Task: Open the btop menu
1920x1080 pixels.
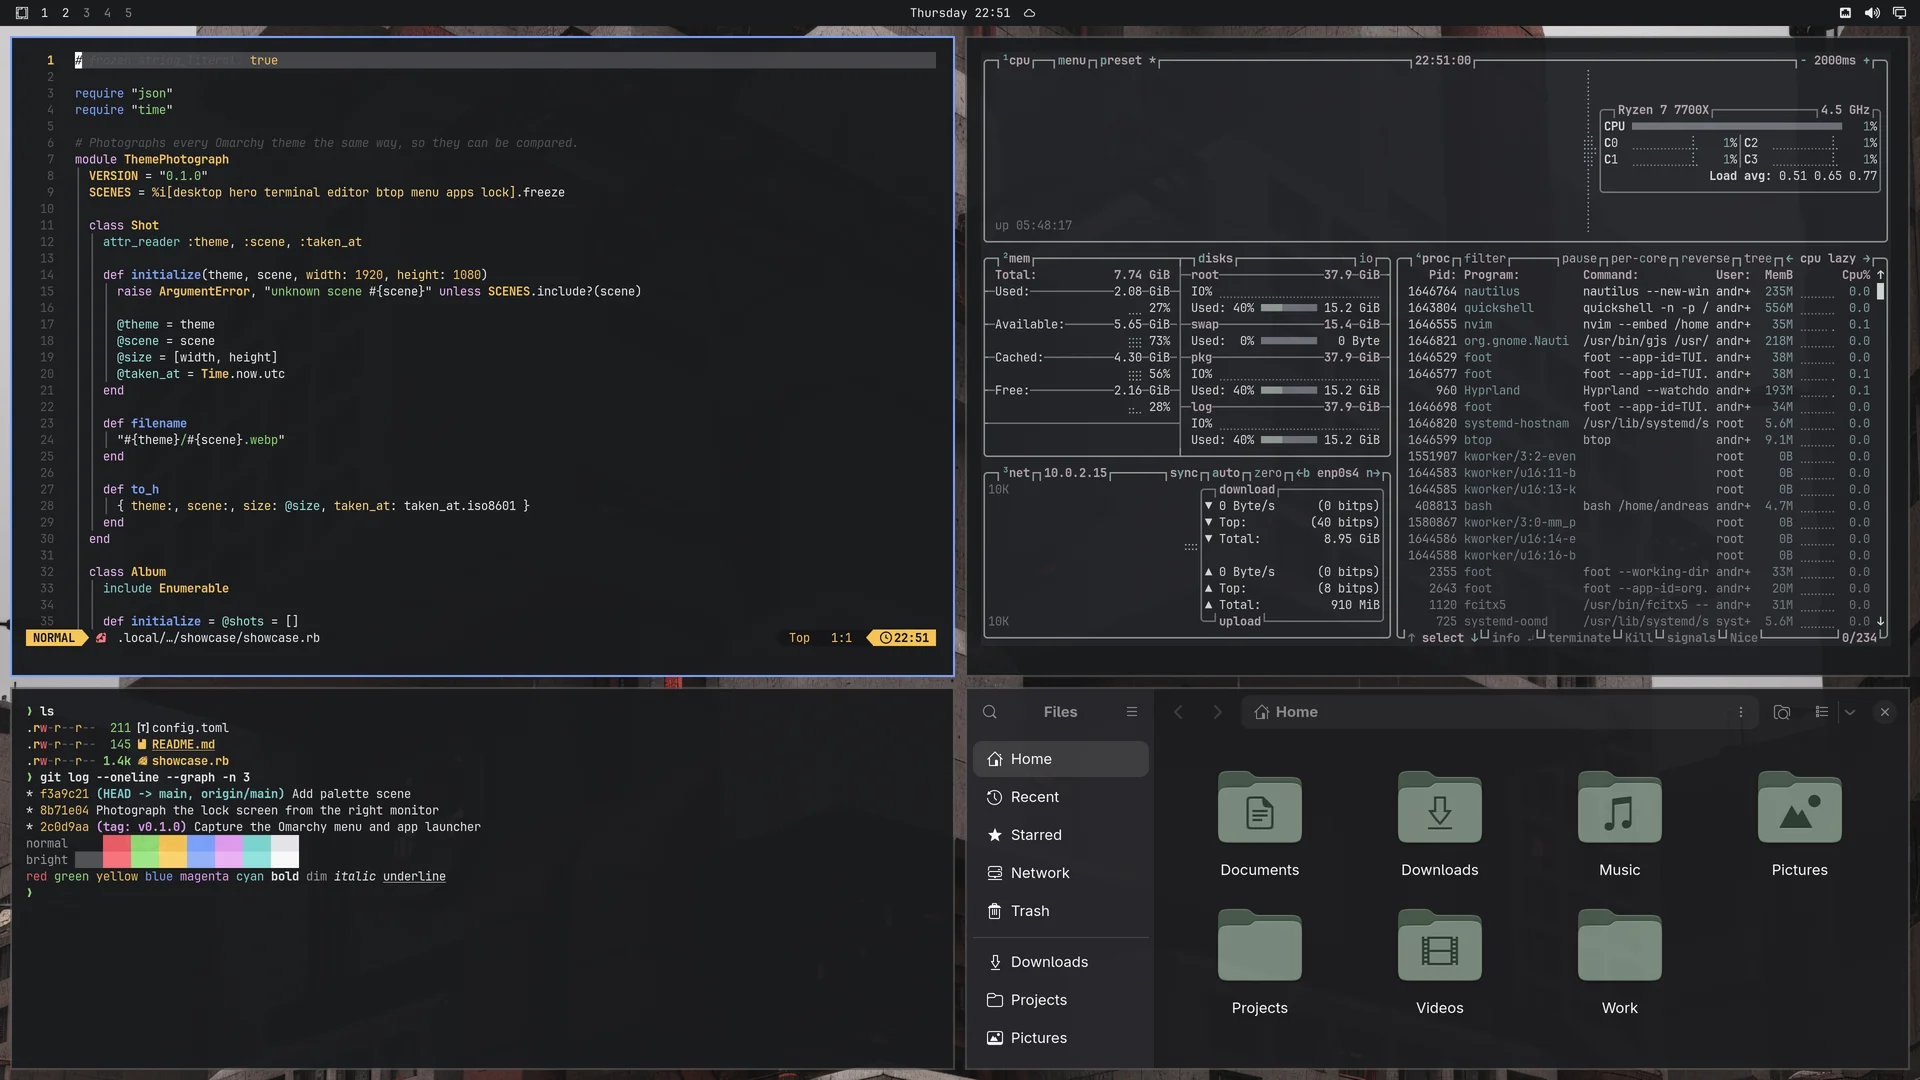Action: [x=1071, y=61]
